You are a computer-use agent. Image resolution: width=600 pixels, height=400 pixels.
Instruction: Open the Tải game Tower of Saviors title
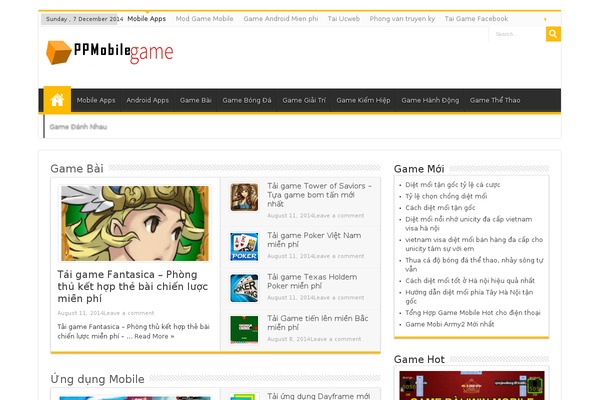tap(320, 195)
